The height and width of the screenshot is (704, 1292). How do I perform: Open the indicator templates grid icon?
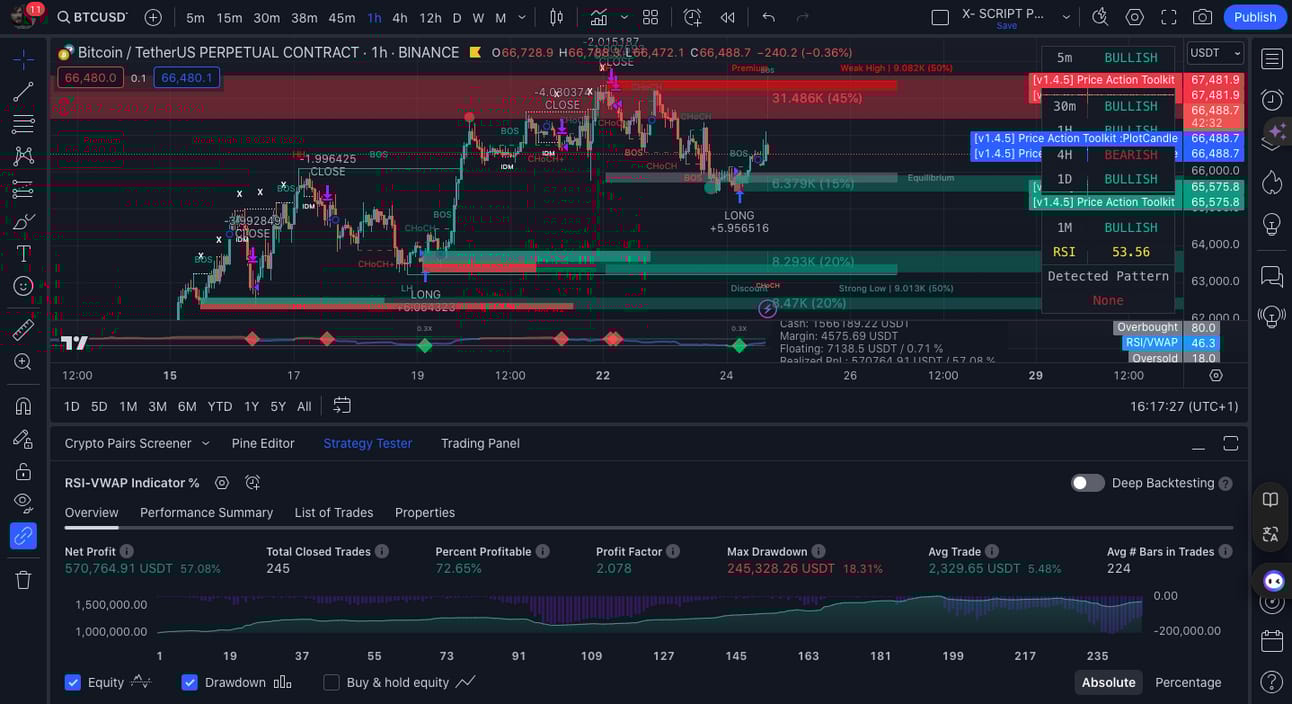pos(650,17)
